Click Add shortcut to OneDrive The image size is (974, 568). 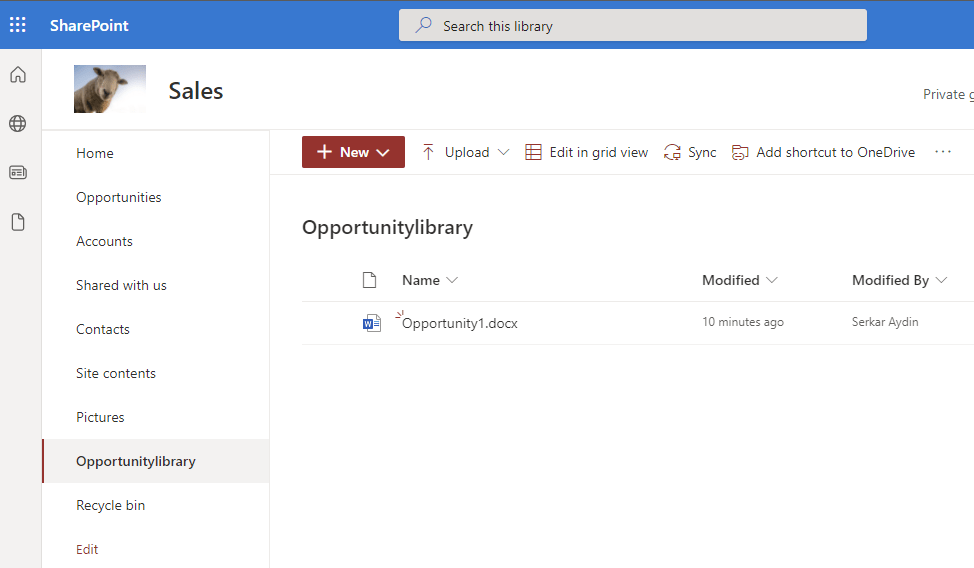[x=835, y=152]
